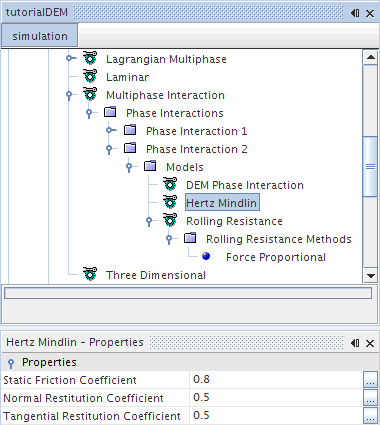Click the Multiphase Interaction model icon
The image size is (380, 425).
click(x=90, y=94)
